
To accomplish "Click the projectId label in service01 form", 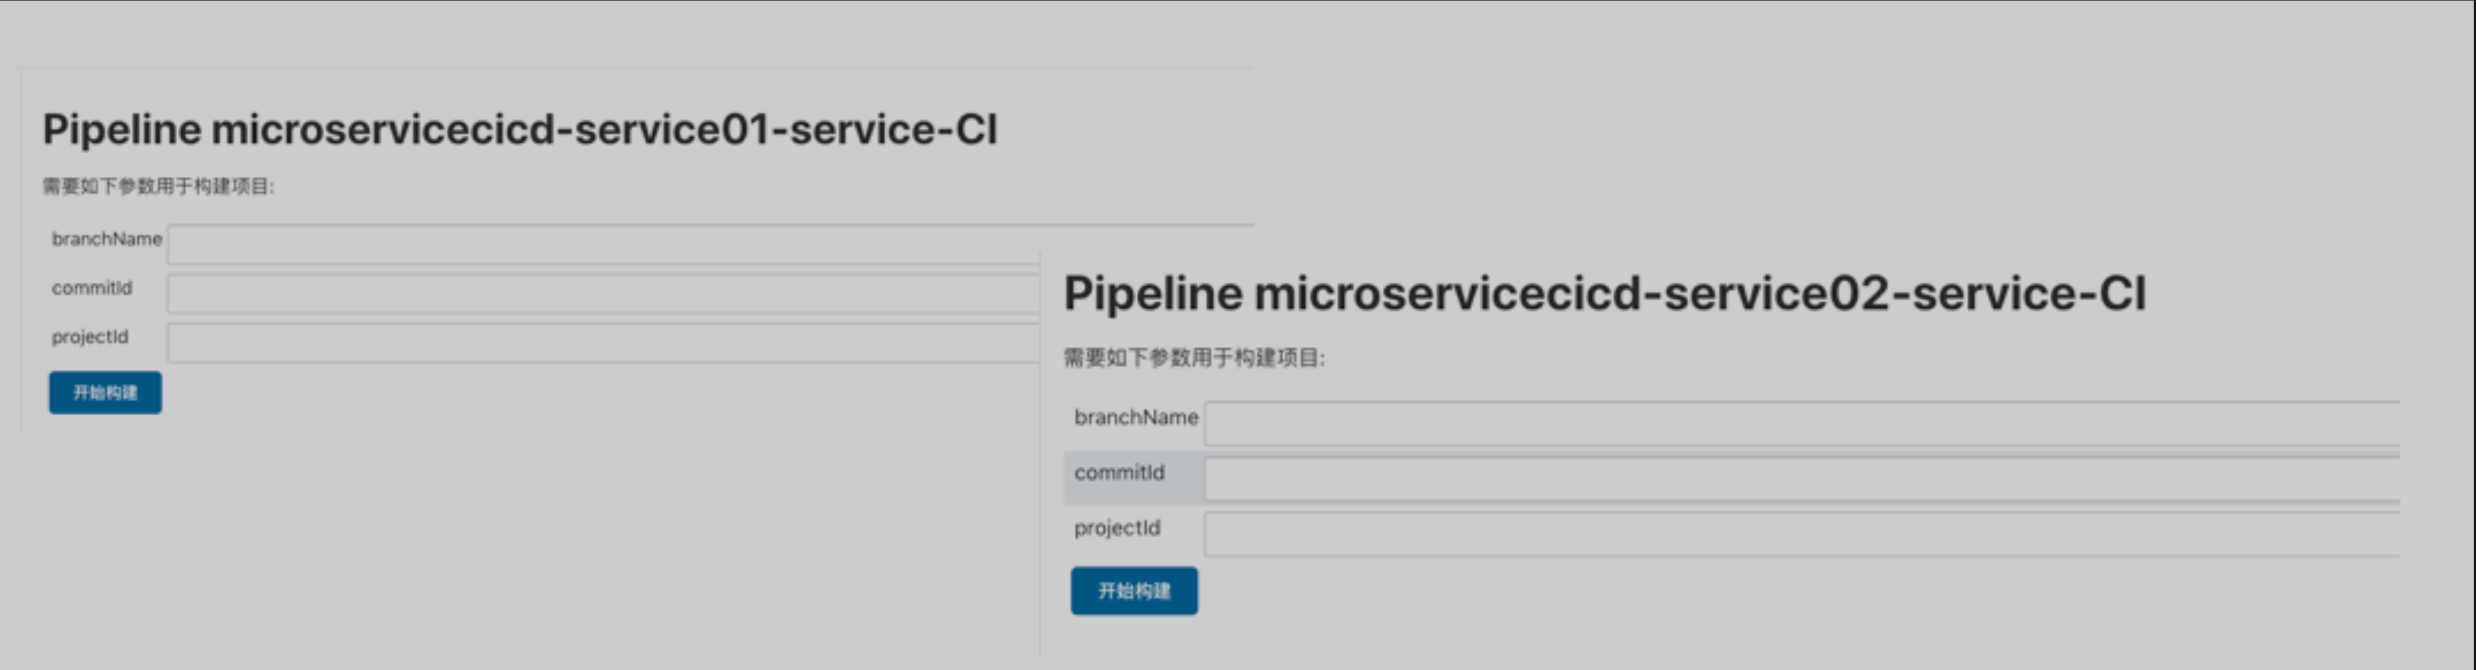I will [x=90, y=337].
